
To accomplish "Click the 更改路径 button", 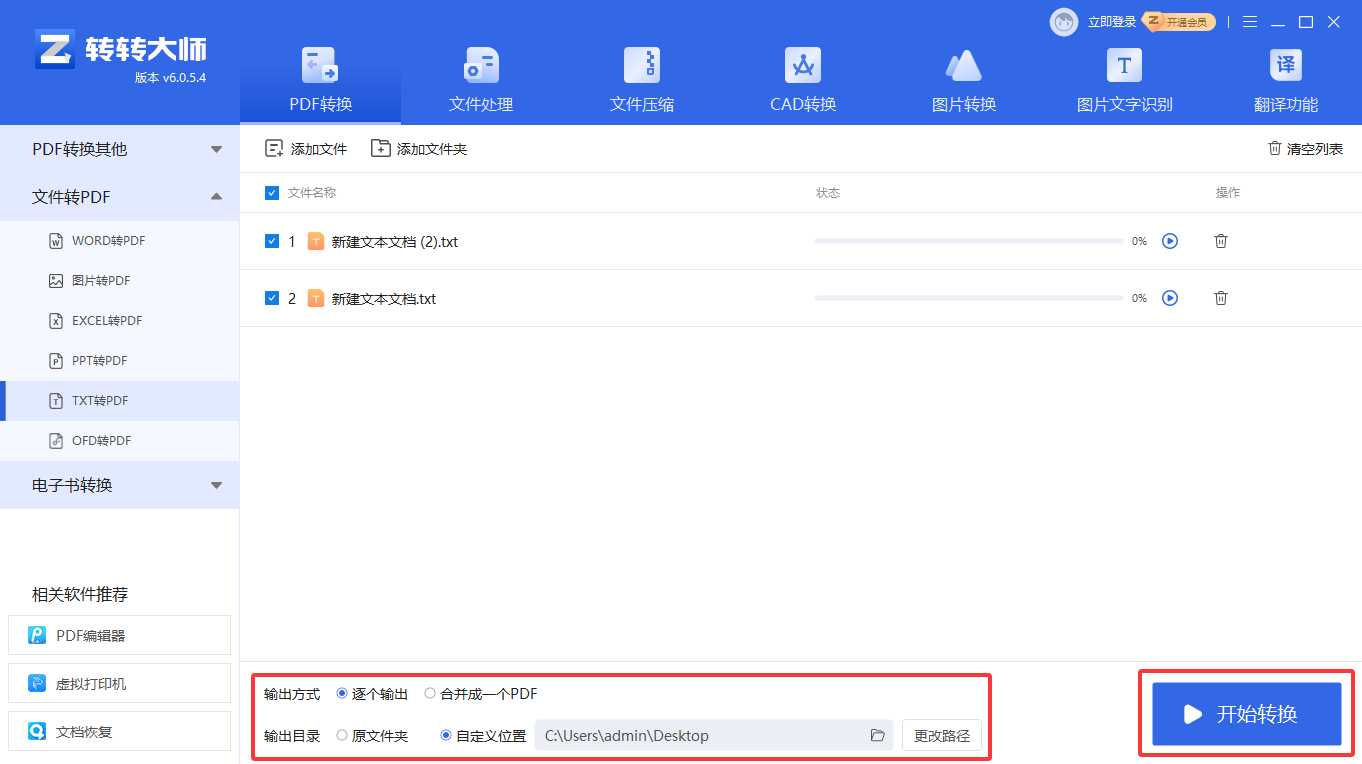I will tap(942, 735).
